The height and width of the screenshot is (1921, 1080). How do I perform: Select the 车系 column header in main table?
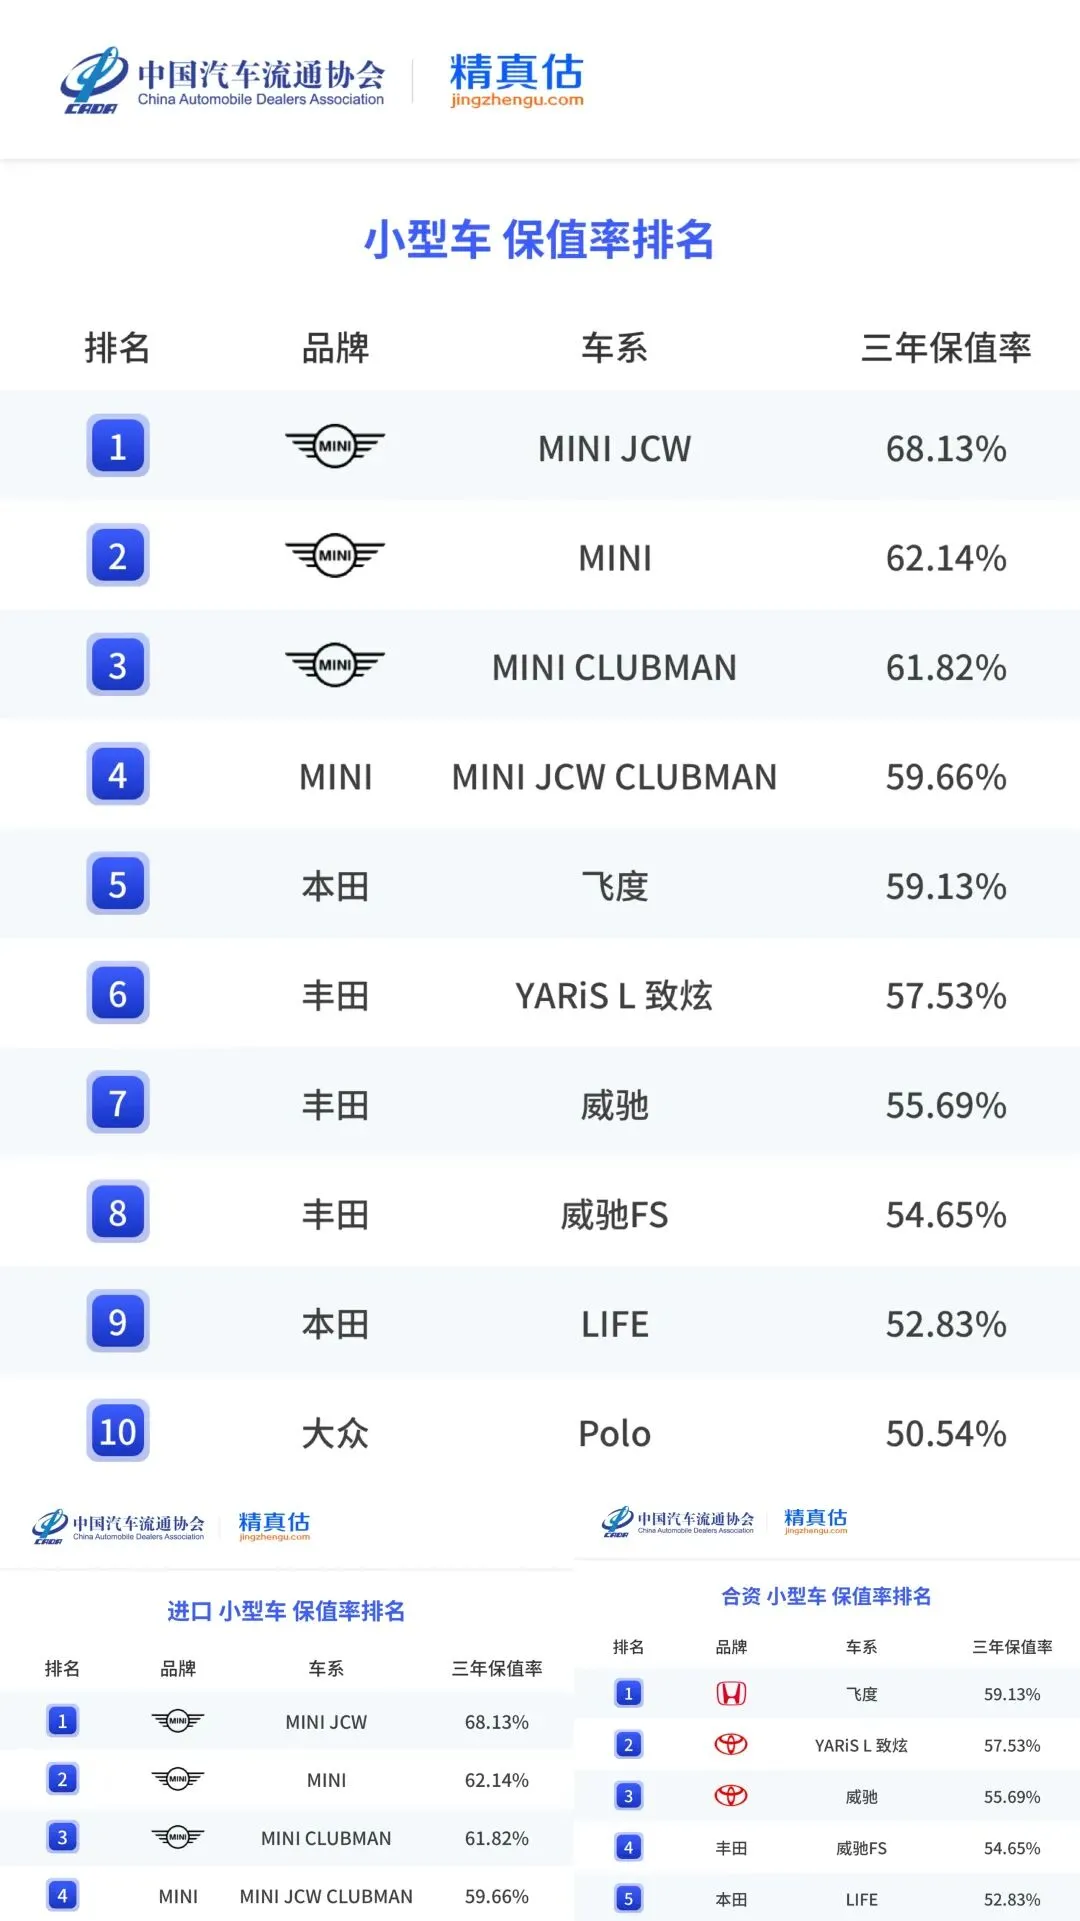(614, 348)
